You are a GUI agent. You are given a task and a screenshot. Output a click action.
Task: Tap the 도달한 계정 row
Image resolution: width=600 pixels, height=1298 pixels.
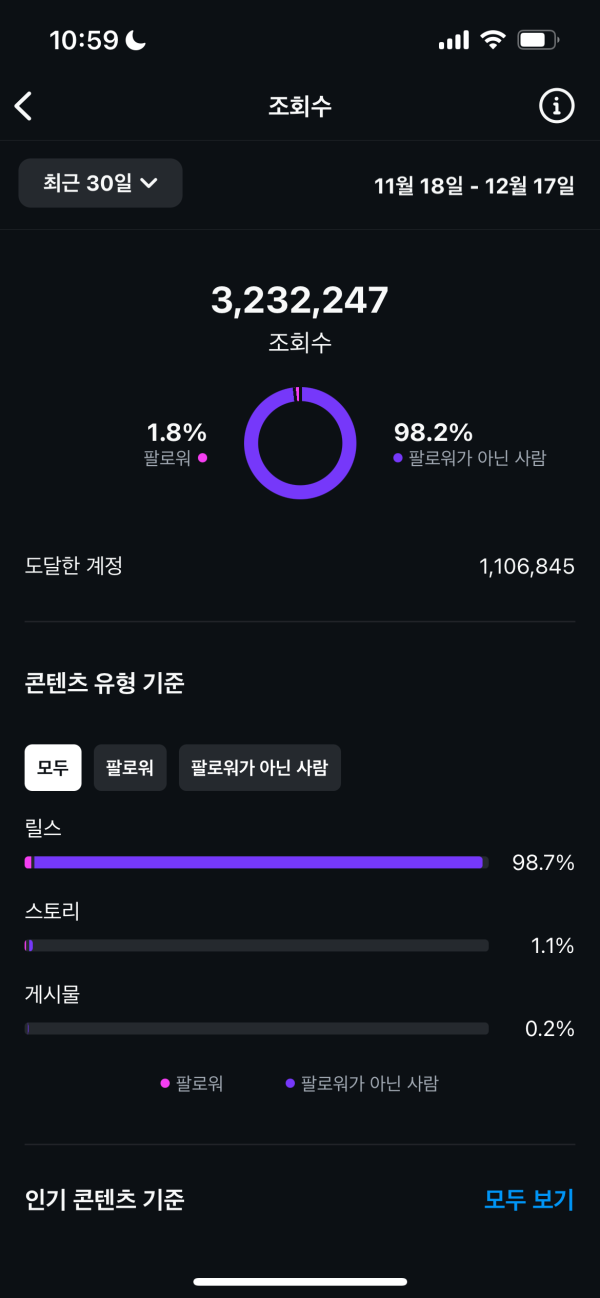click(x=300, y=566)
